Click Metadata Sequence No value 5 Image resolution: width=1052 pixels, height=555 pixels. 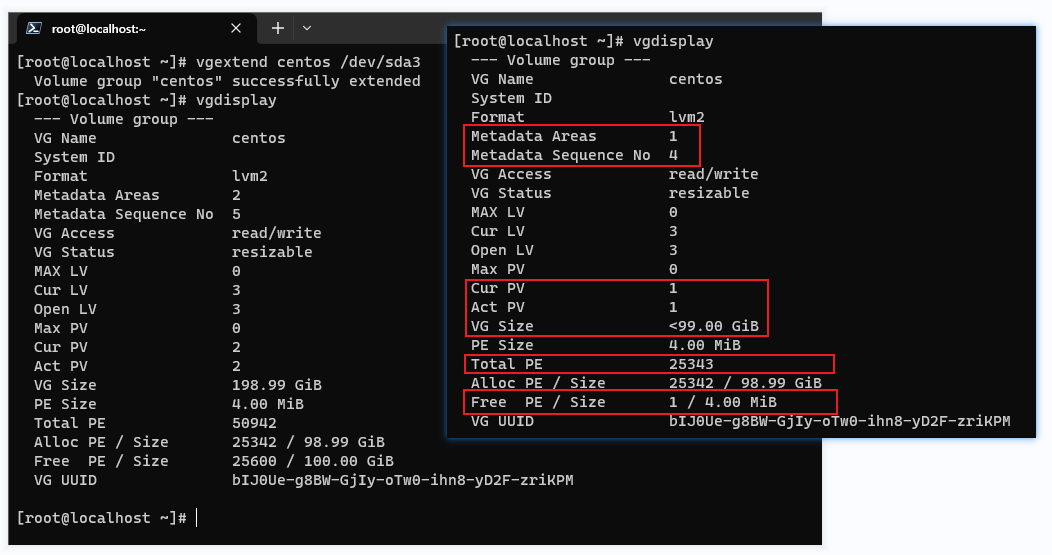tap(236, 214)
